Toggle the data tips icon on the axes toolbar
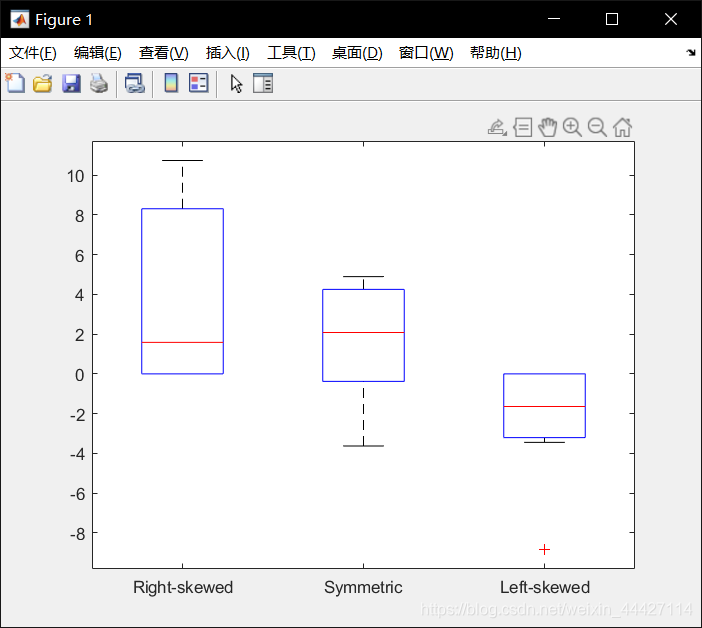This screenshot has width=702, height=628. (x=522, y=128)
